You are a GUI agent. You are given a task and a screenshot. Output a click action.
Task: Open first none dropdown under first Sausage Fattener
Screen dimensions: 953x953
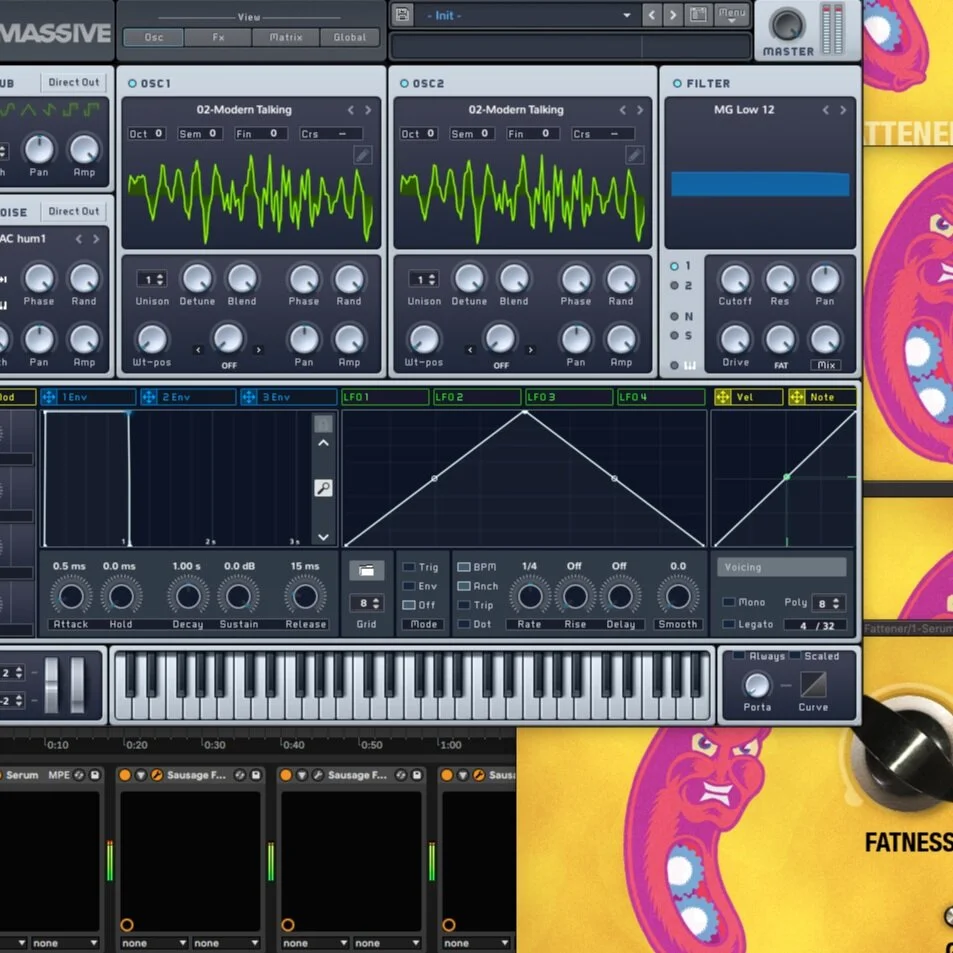coord(154,943)
